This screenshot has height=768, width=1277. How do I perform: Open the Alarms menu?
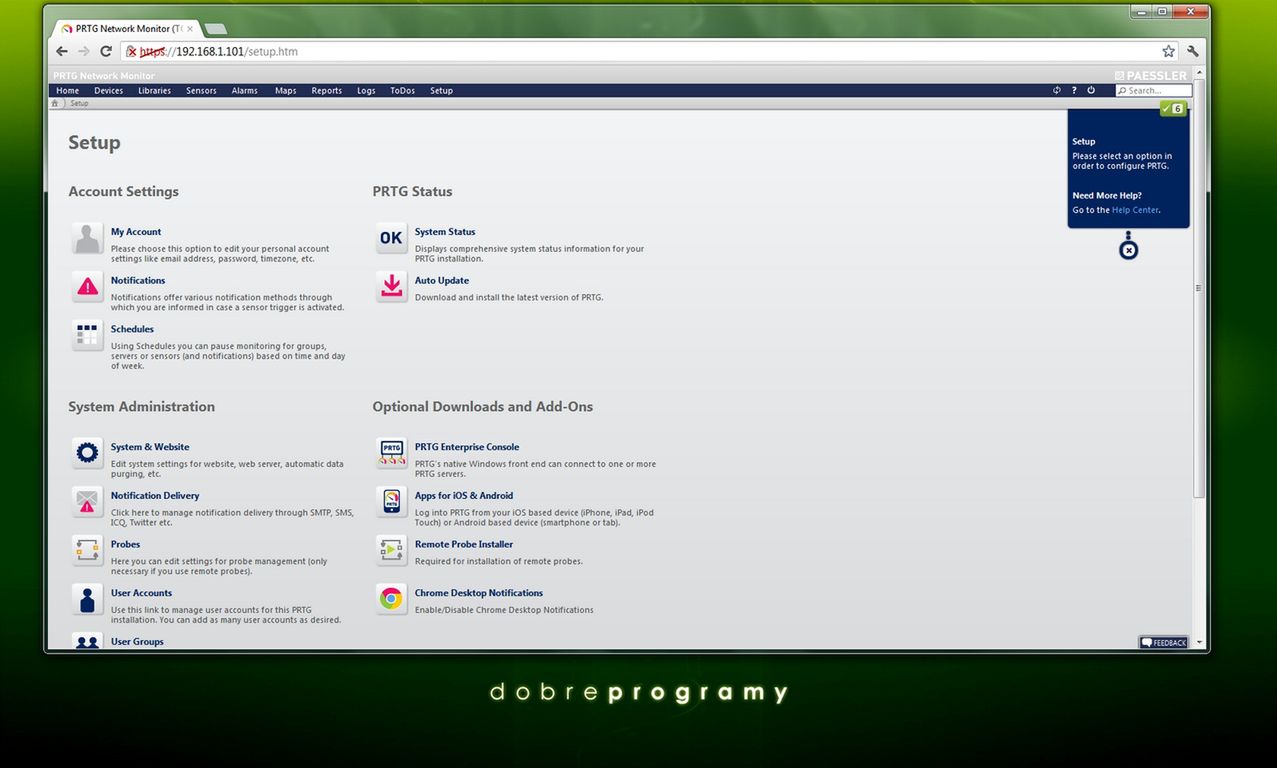point(245,90)
